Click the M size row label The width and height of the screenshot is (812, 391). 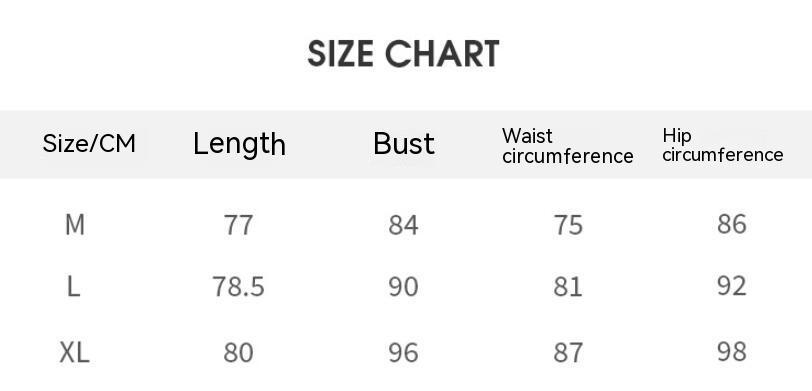coord(75,225)
